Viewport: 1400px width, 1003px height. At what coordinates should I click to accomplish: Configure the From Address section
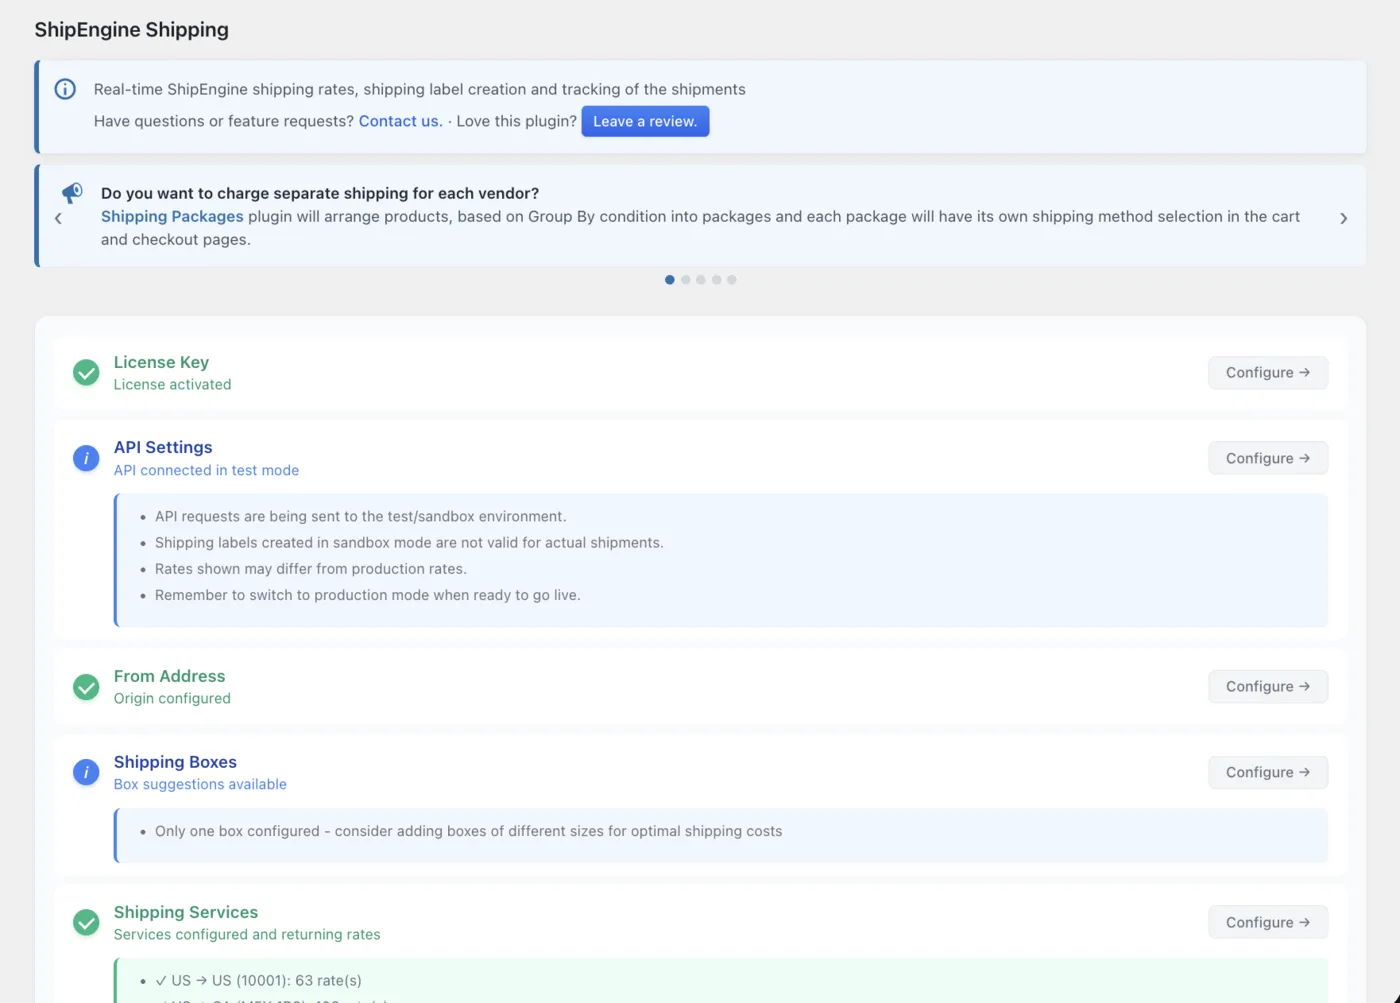click(1268, 687)
